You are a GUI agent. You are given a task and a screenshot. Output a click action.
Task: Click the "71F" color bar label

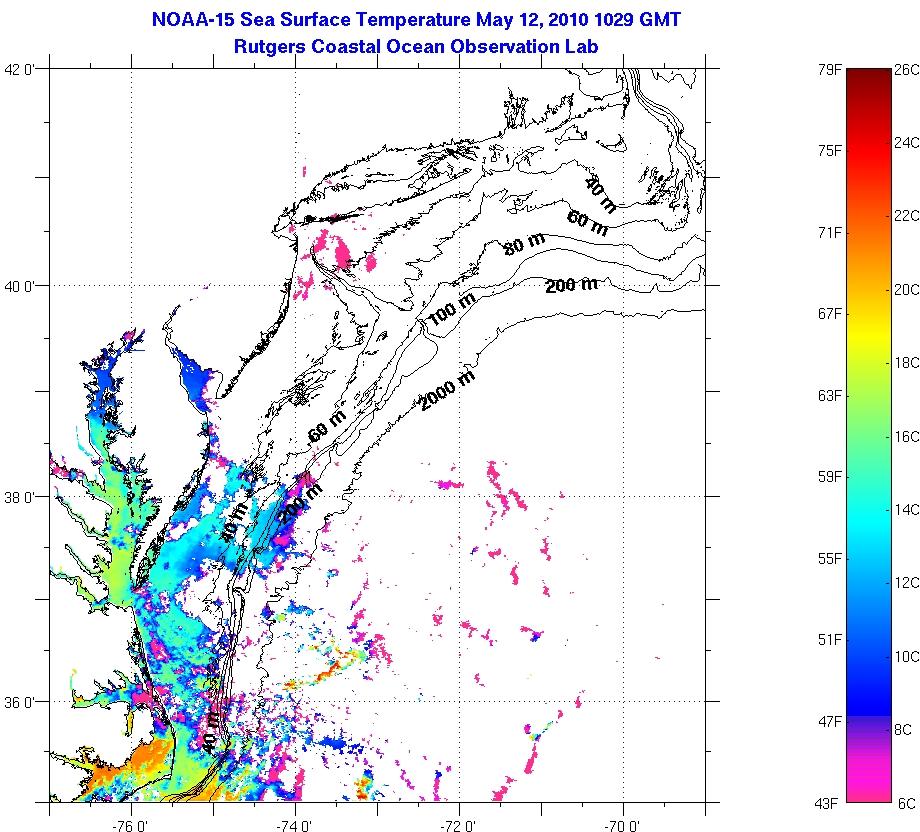(830, 233)
